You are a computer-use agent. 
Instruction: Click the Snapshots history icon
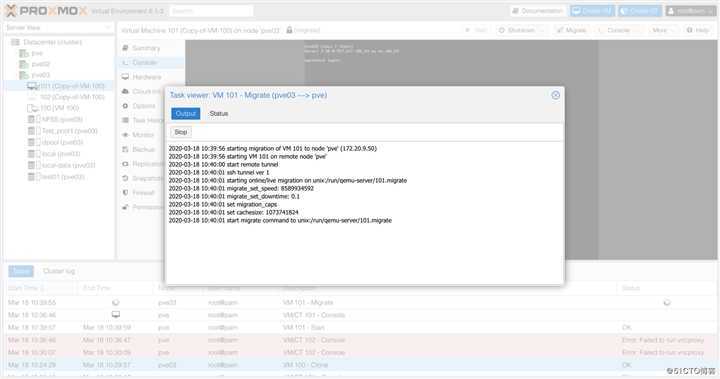(x=125, y=178)
